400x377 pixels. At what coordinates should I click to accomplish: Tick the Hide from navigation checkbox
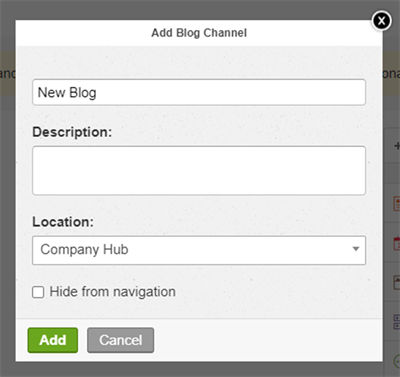click(x=38, y=292)
